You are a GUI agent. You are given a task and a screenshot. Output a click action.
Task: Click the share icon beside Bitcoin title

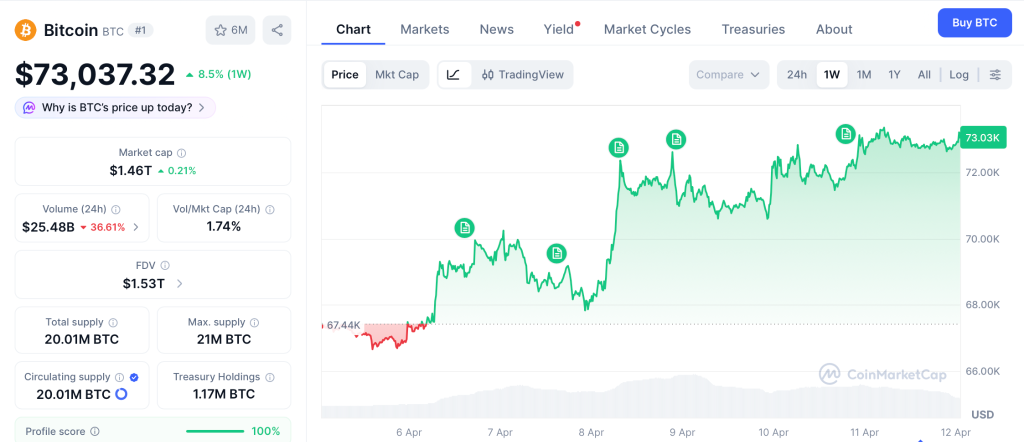pos(277,30)
